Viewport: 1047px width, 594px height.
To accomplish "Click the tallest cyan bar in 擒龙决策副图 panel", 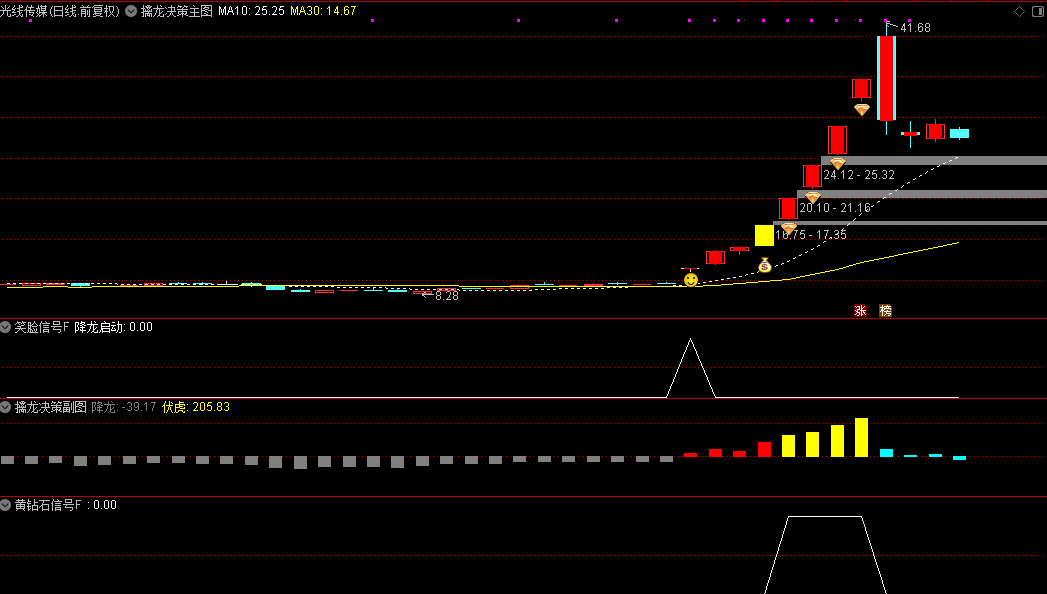I will coord(886,453).
